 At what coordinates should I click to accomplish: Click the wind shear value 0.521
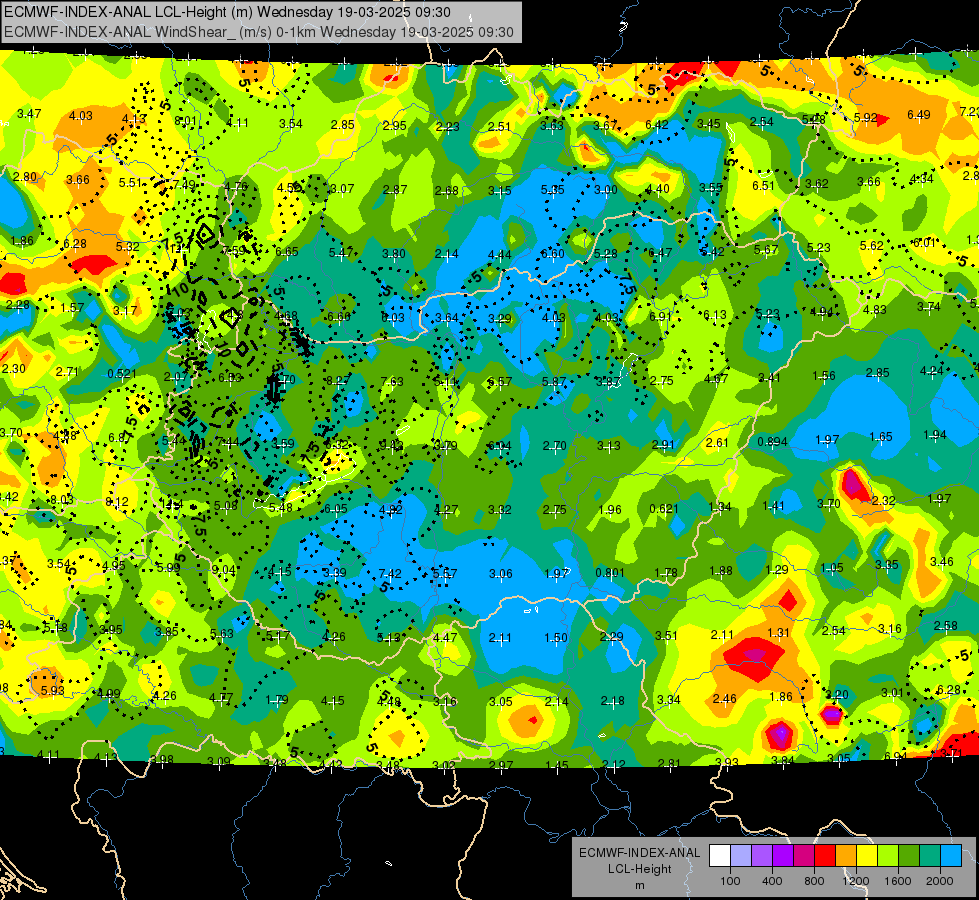[x=122, y=373]
